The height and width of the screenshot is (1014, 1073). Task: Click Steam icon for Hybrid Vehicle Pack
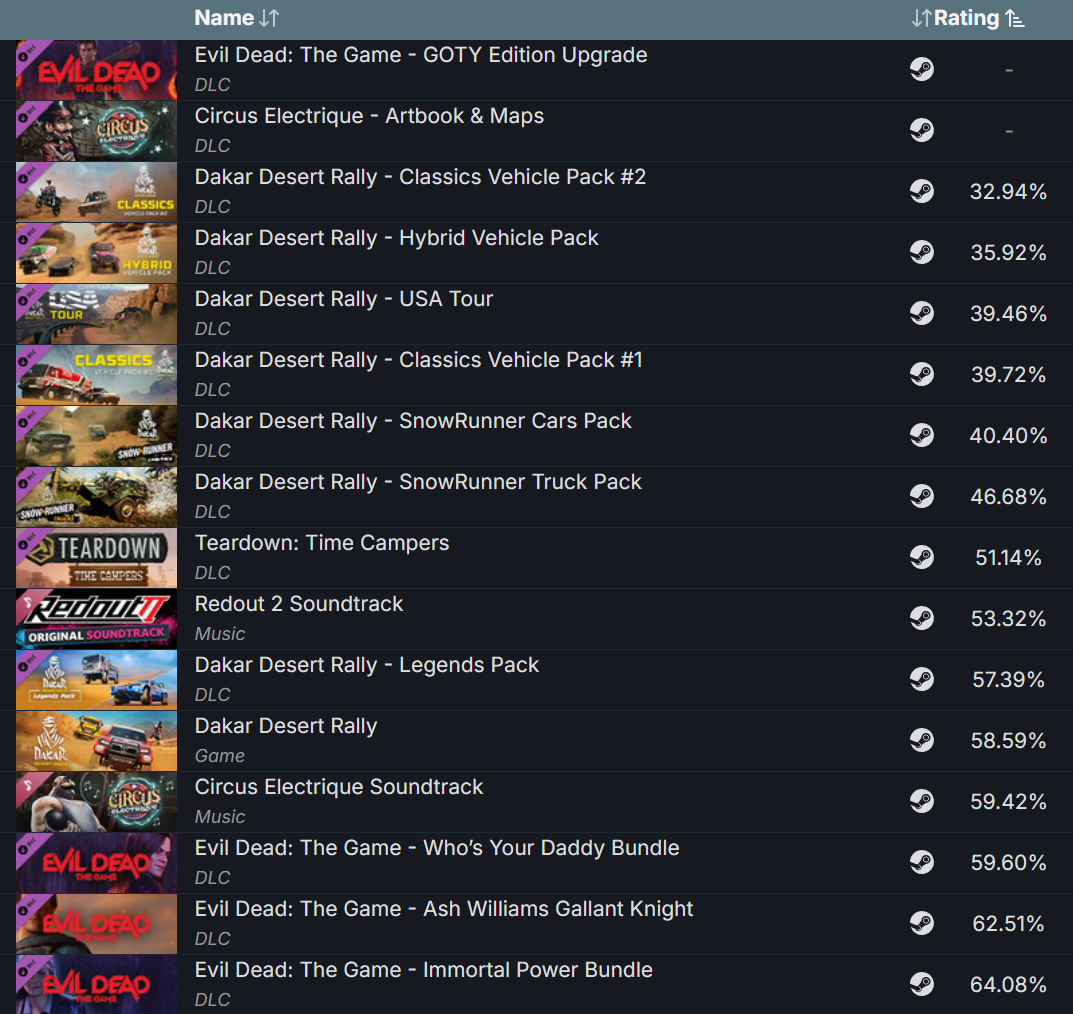pos(922,252)
